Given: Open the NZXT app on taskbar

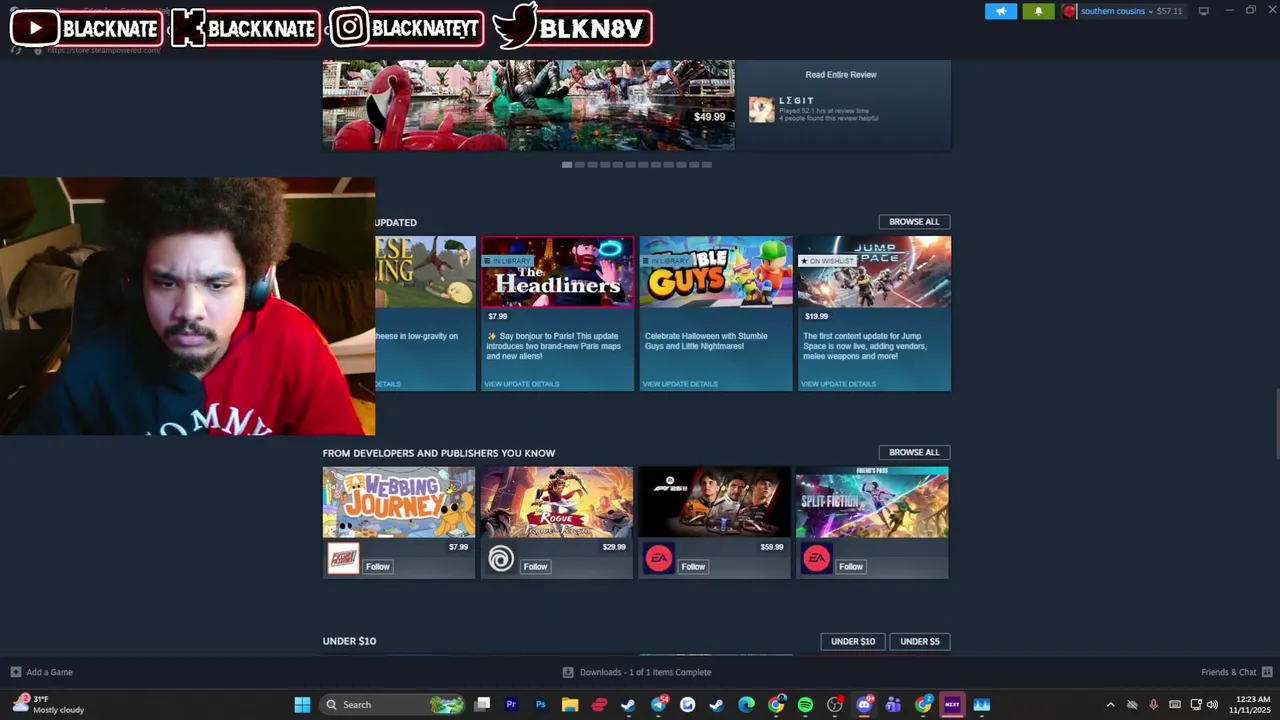Looking at the screenshot, I should (x=952, y=705).
